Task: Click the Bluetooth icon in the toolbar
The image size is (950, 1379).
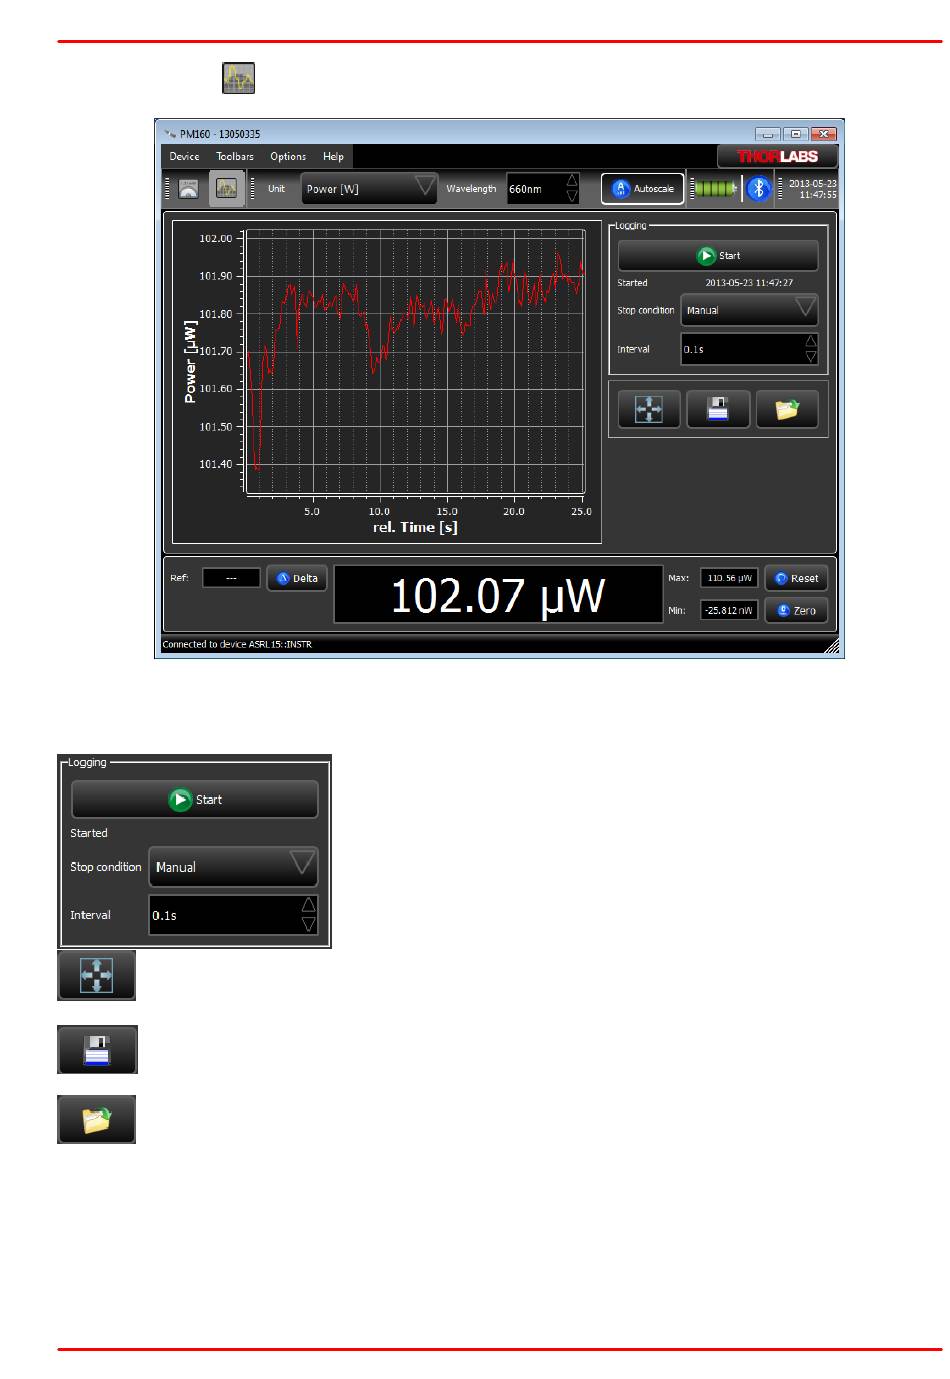Action: pos(759,188)
